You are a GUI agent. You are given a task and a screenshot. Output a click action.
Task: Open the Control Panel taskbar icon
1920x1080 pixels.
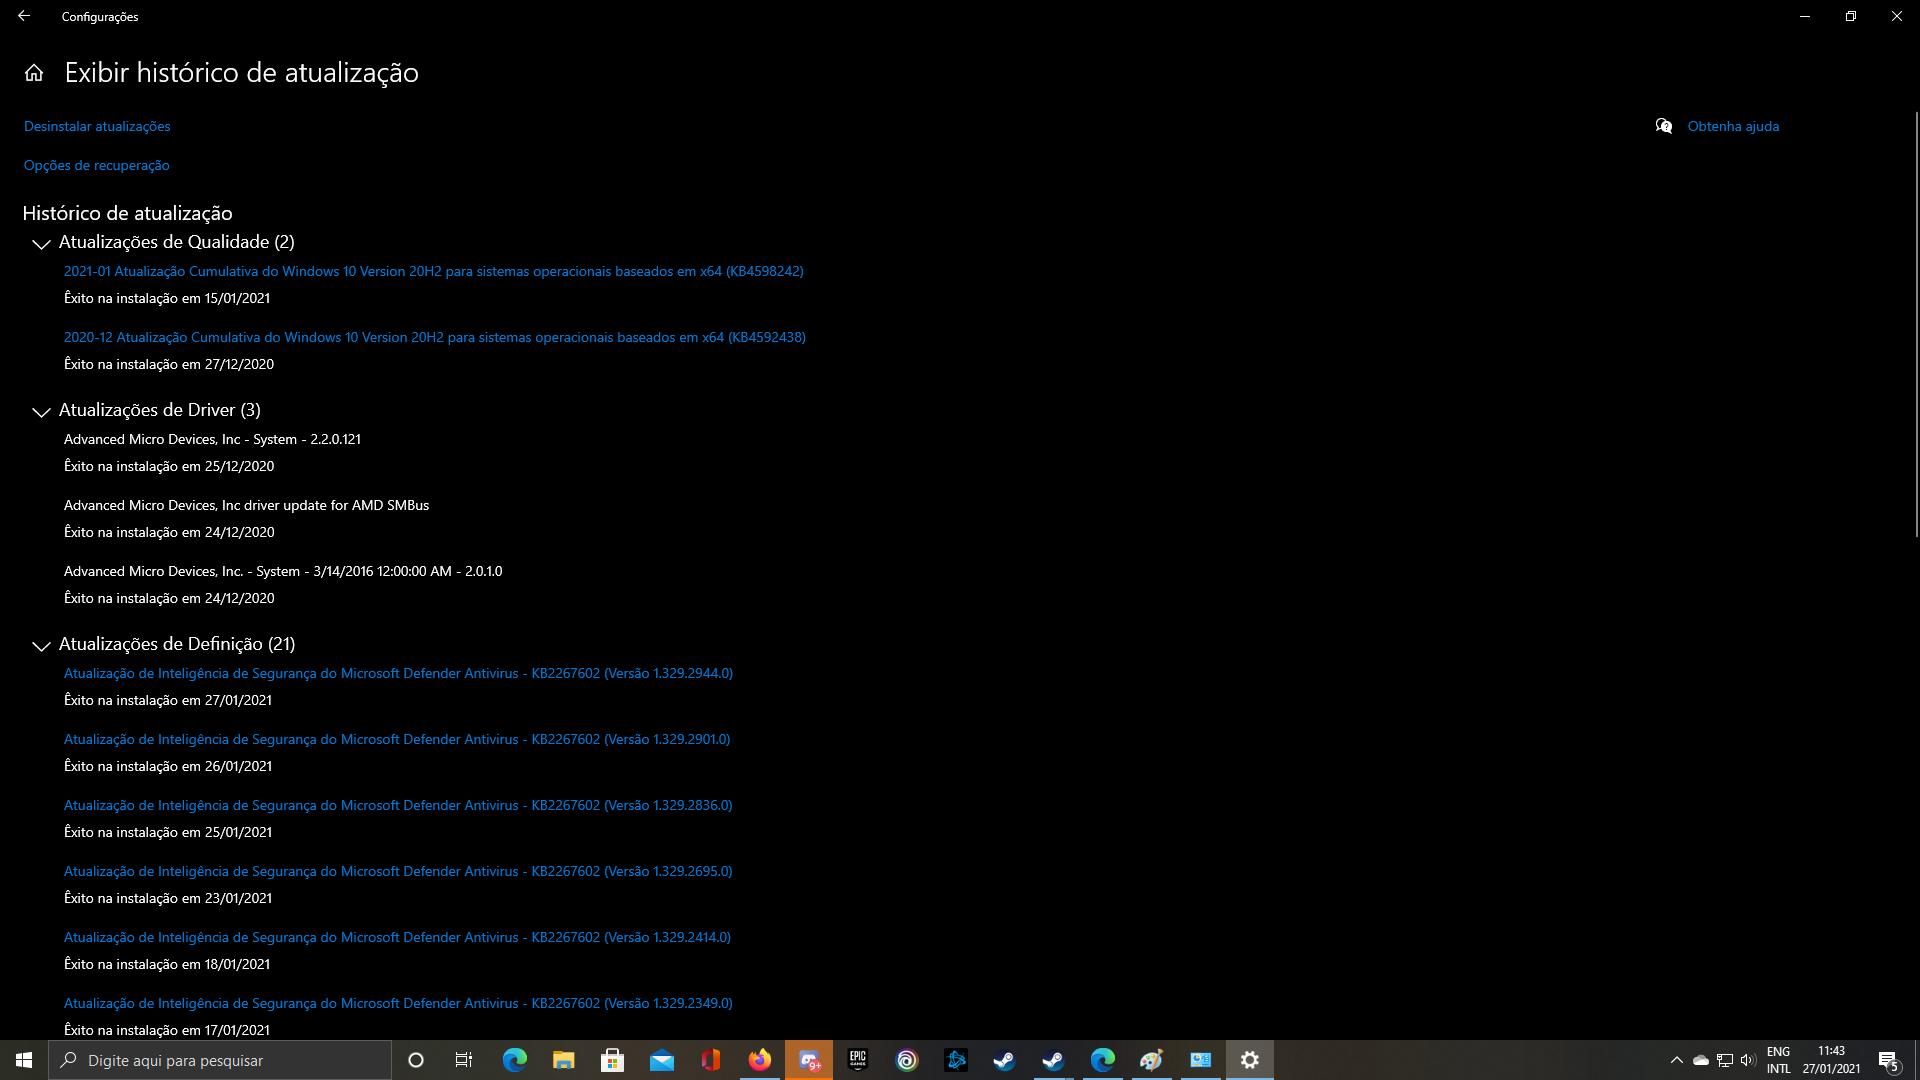point(1201,1060)
